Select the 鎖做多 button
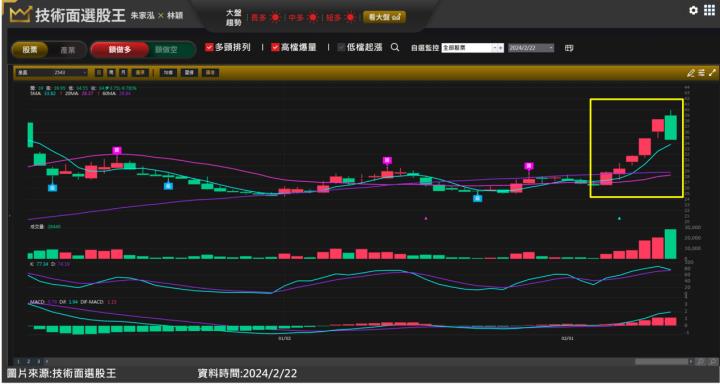The height and width of the screenshot is (386, 720). [x=120, y=50]
